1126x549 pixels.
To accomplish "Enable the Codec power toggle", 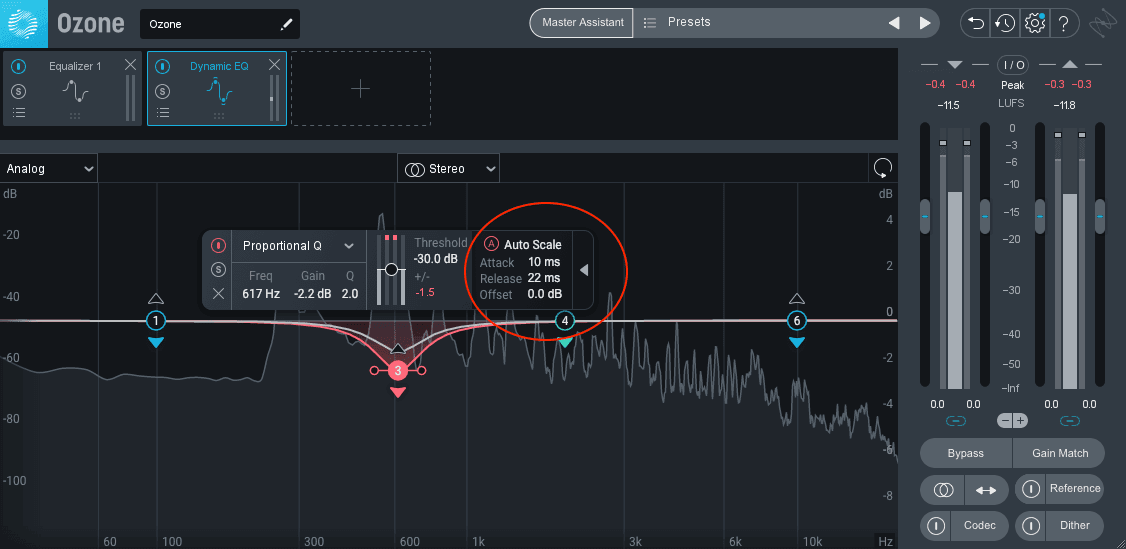I will coord(936,526).
